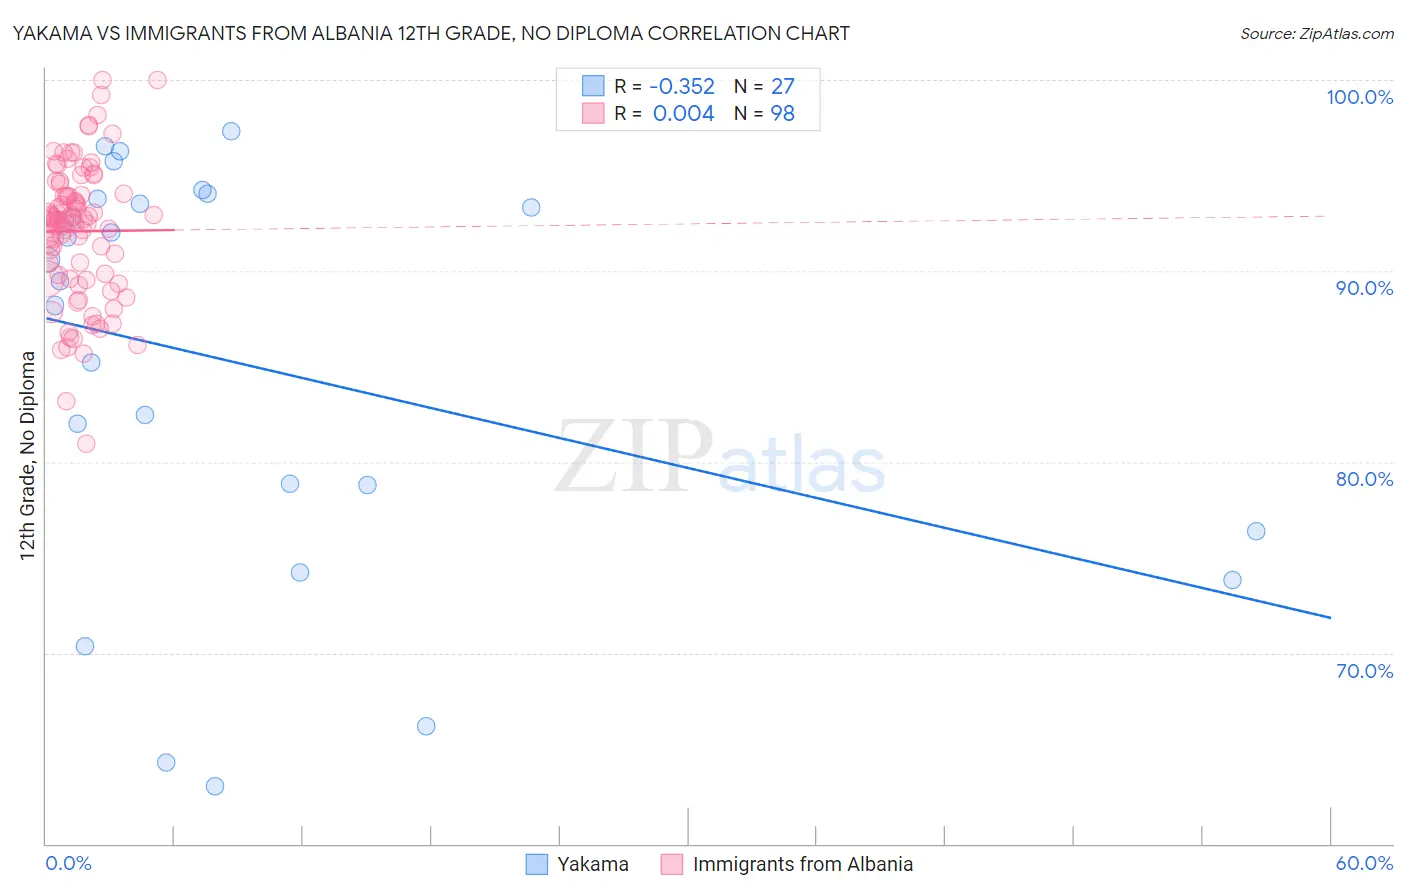This screenshot has width=1406, height=892.
Task: Click the 60.0% x-axis label
Action: tap(1364, 863)
